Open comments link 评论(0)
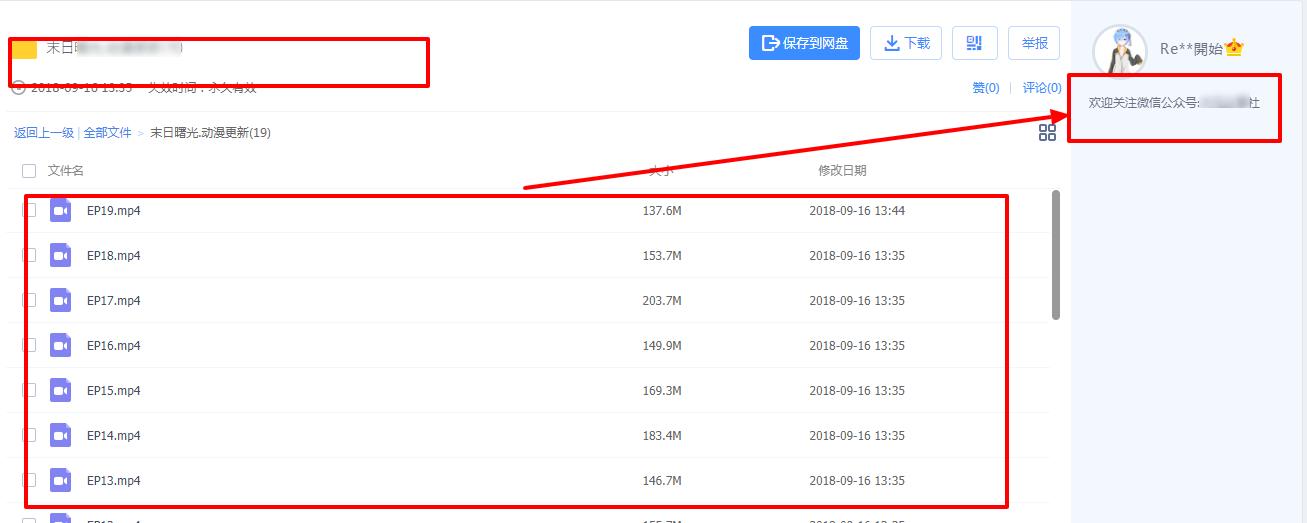This screenshot has height=523, width=1307. (x=1042, y=88)
